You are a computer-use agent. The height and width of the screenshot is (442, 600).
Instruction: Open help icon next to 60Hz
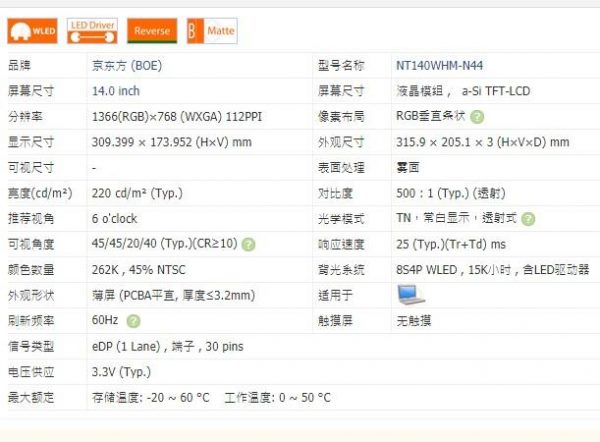click(x=133, y=321)
